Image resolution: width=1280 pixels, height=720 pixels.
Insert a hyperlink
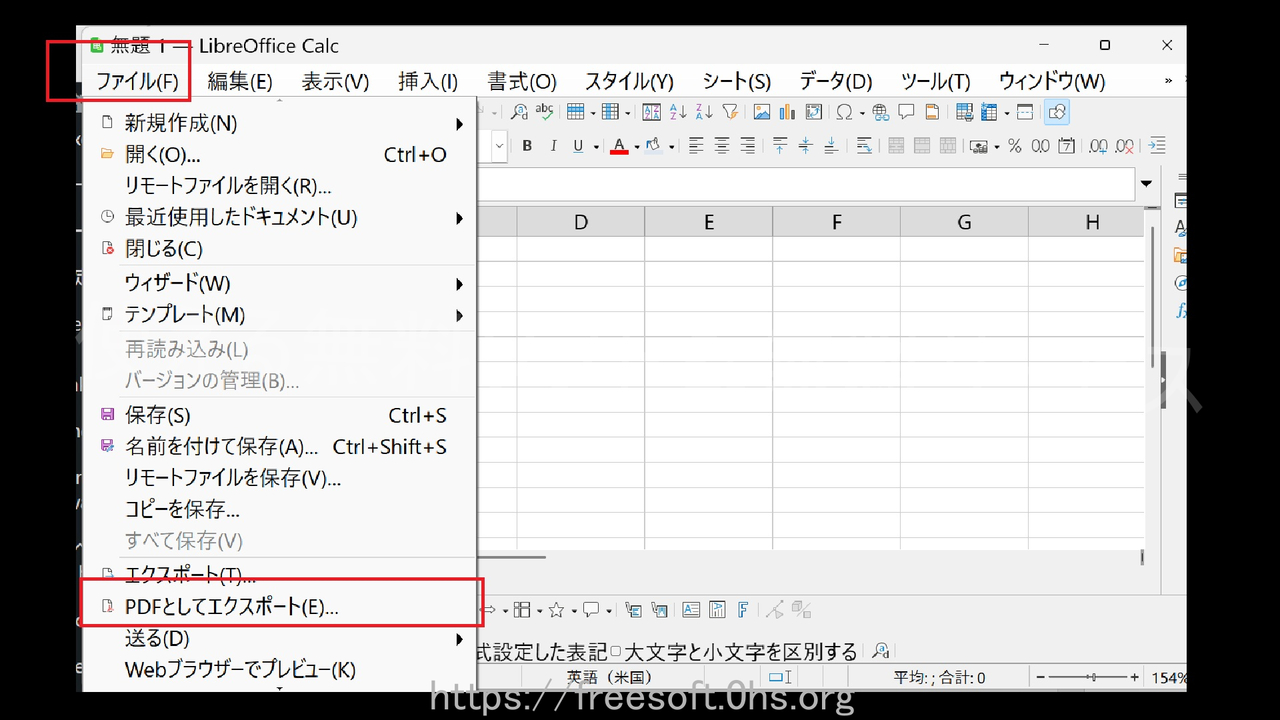pyautogui.click(x=879, y=111)
